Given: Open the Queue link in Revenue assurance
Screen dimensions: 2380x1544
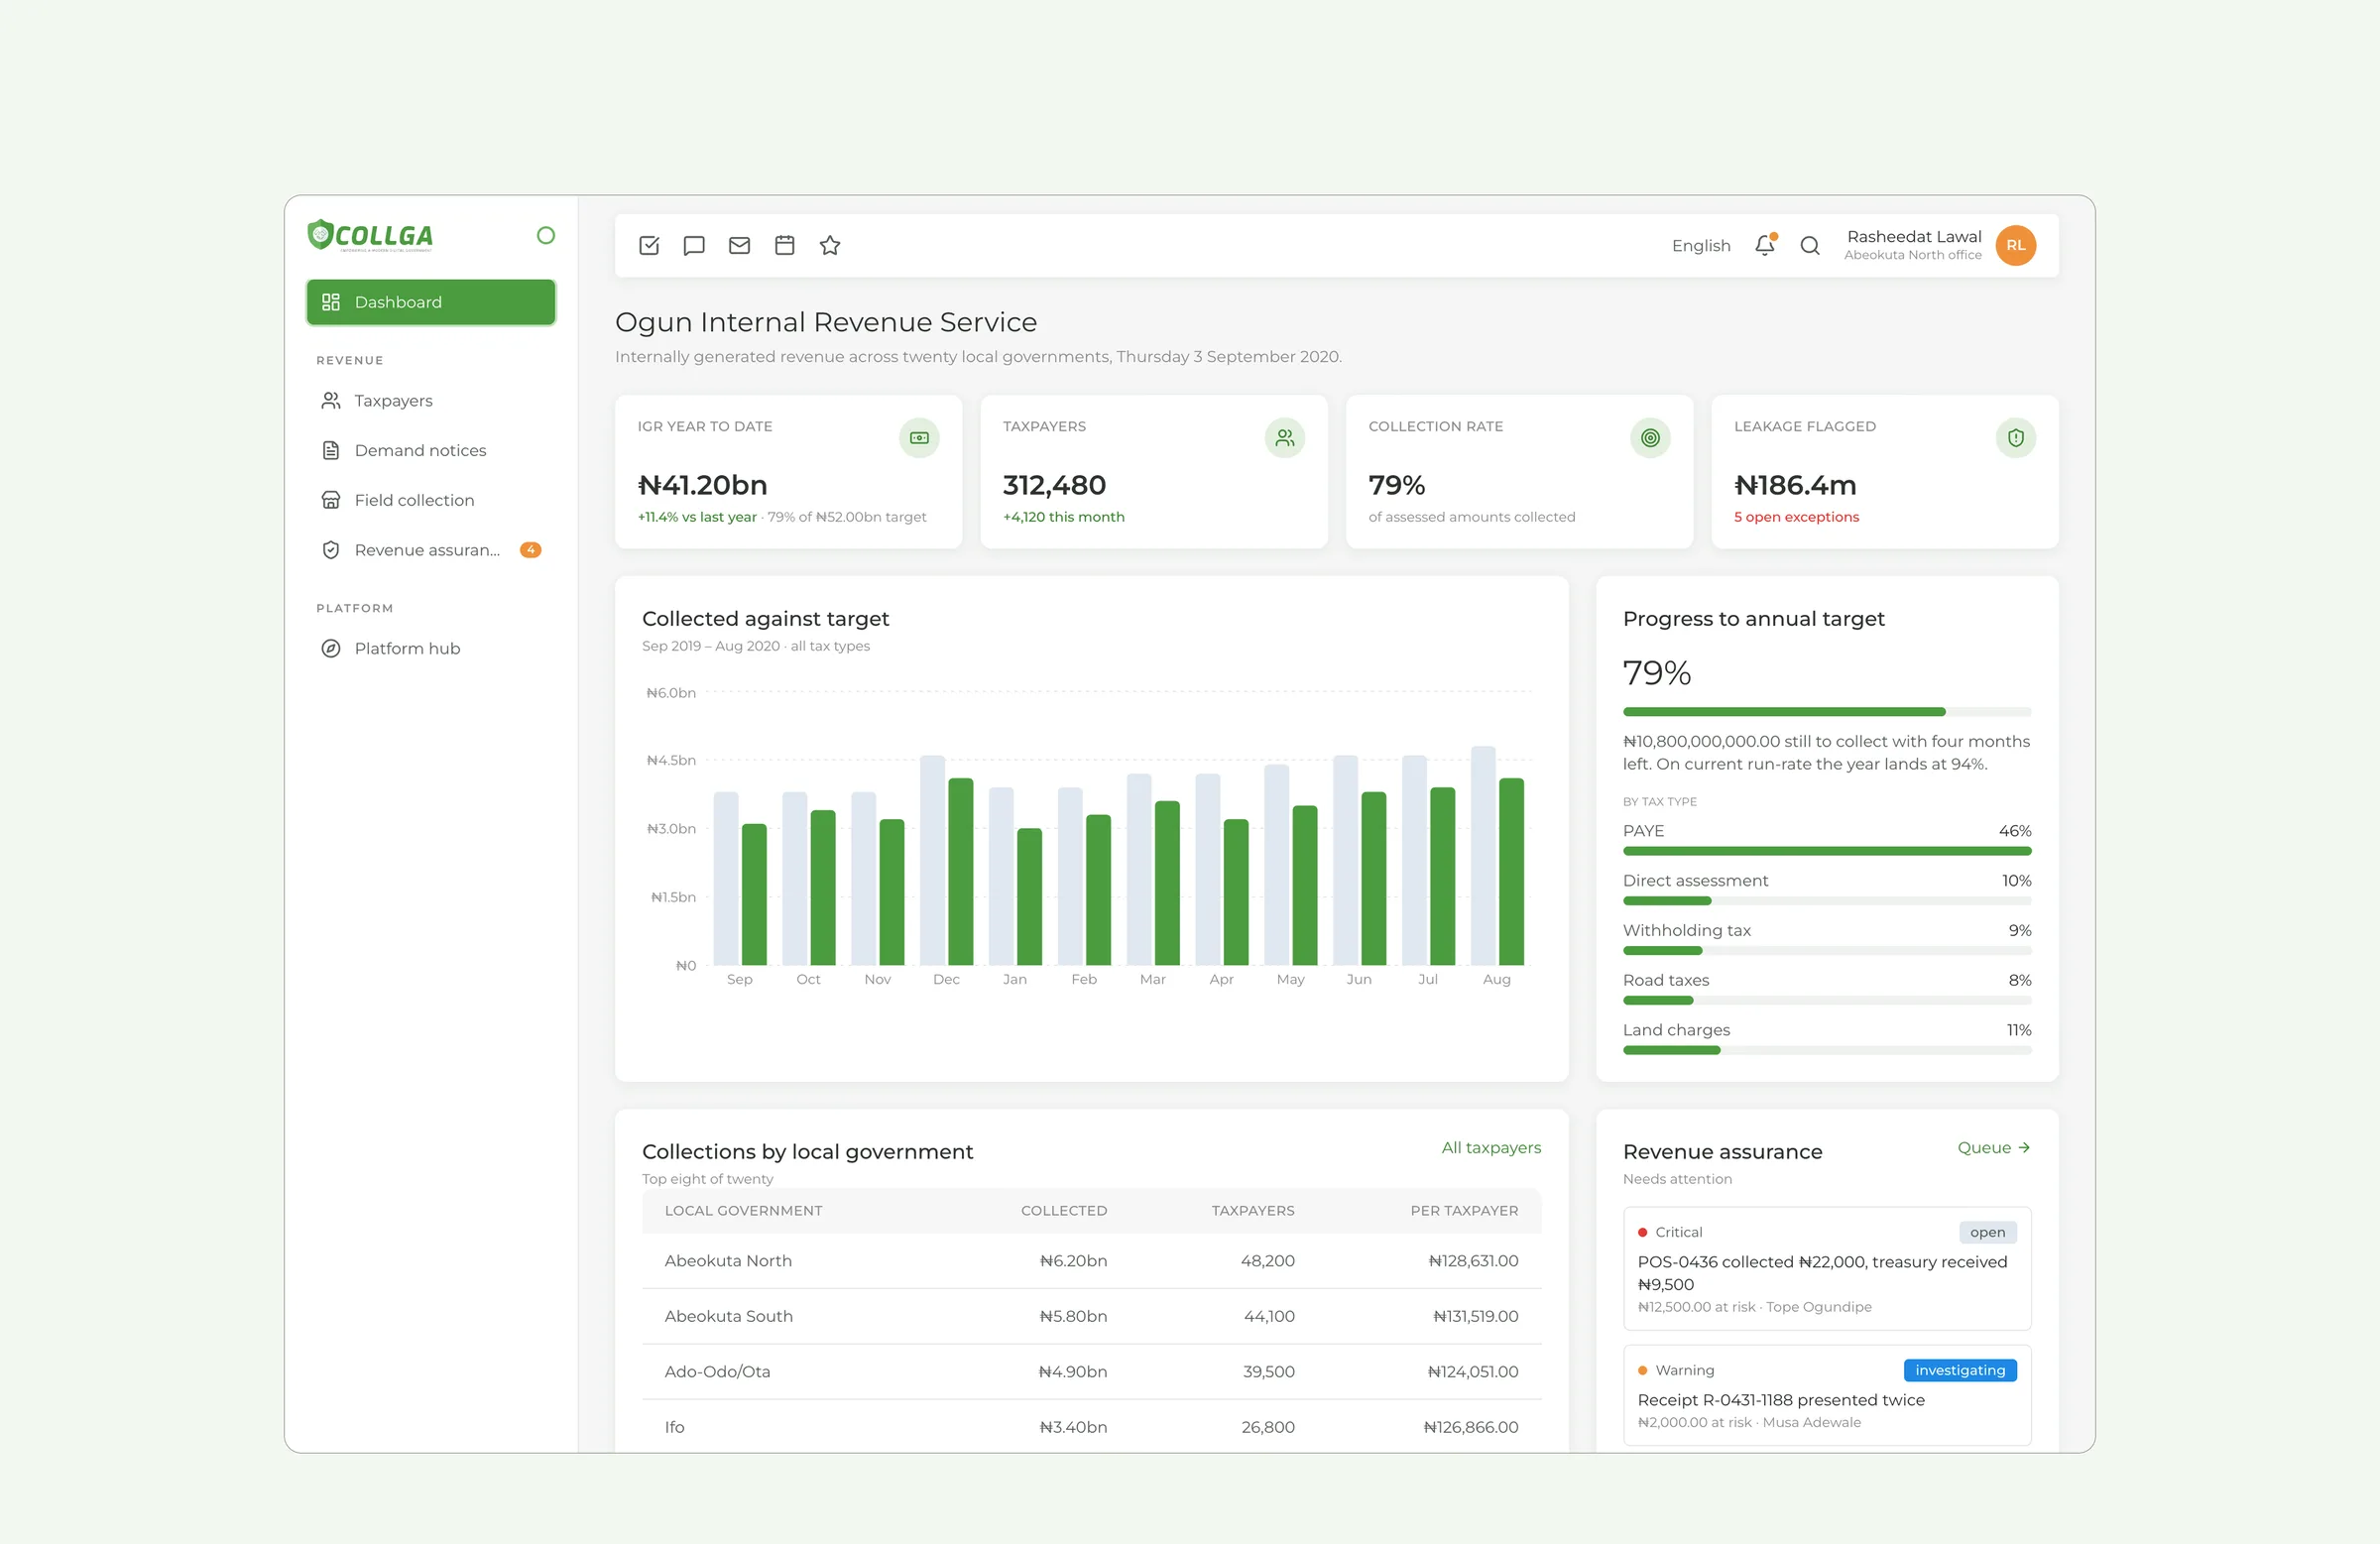Looking at the screenshot, I should tap(1994, 1147).
